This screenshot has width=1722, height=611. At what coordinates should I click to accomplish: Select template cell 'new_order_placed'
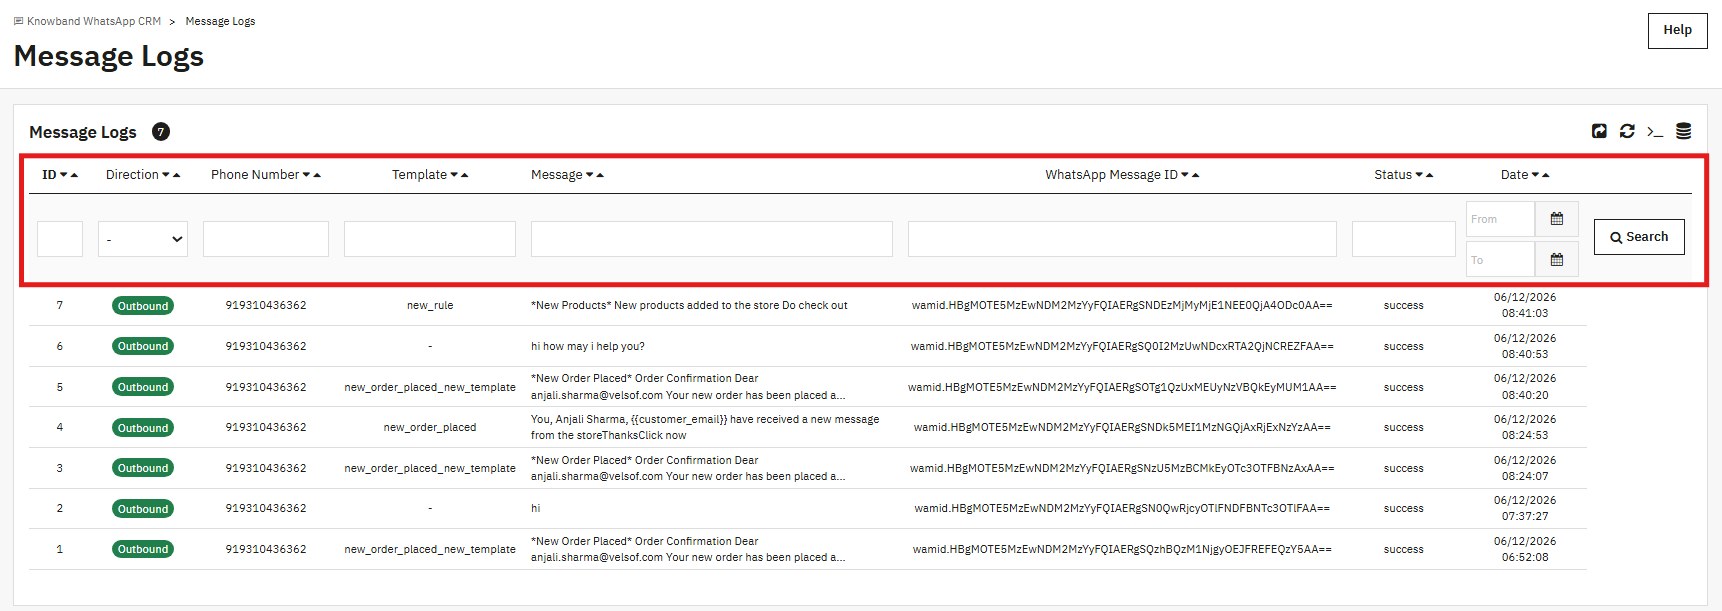click(x=430, y=428)
